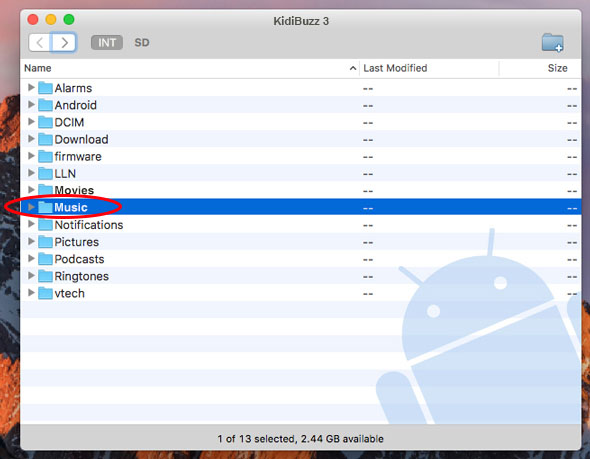Click the Movies folder name

[x=74, y=190]
